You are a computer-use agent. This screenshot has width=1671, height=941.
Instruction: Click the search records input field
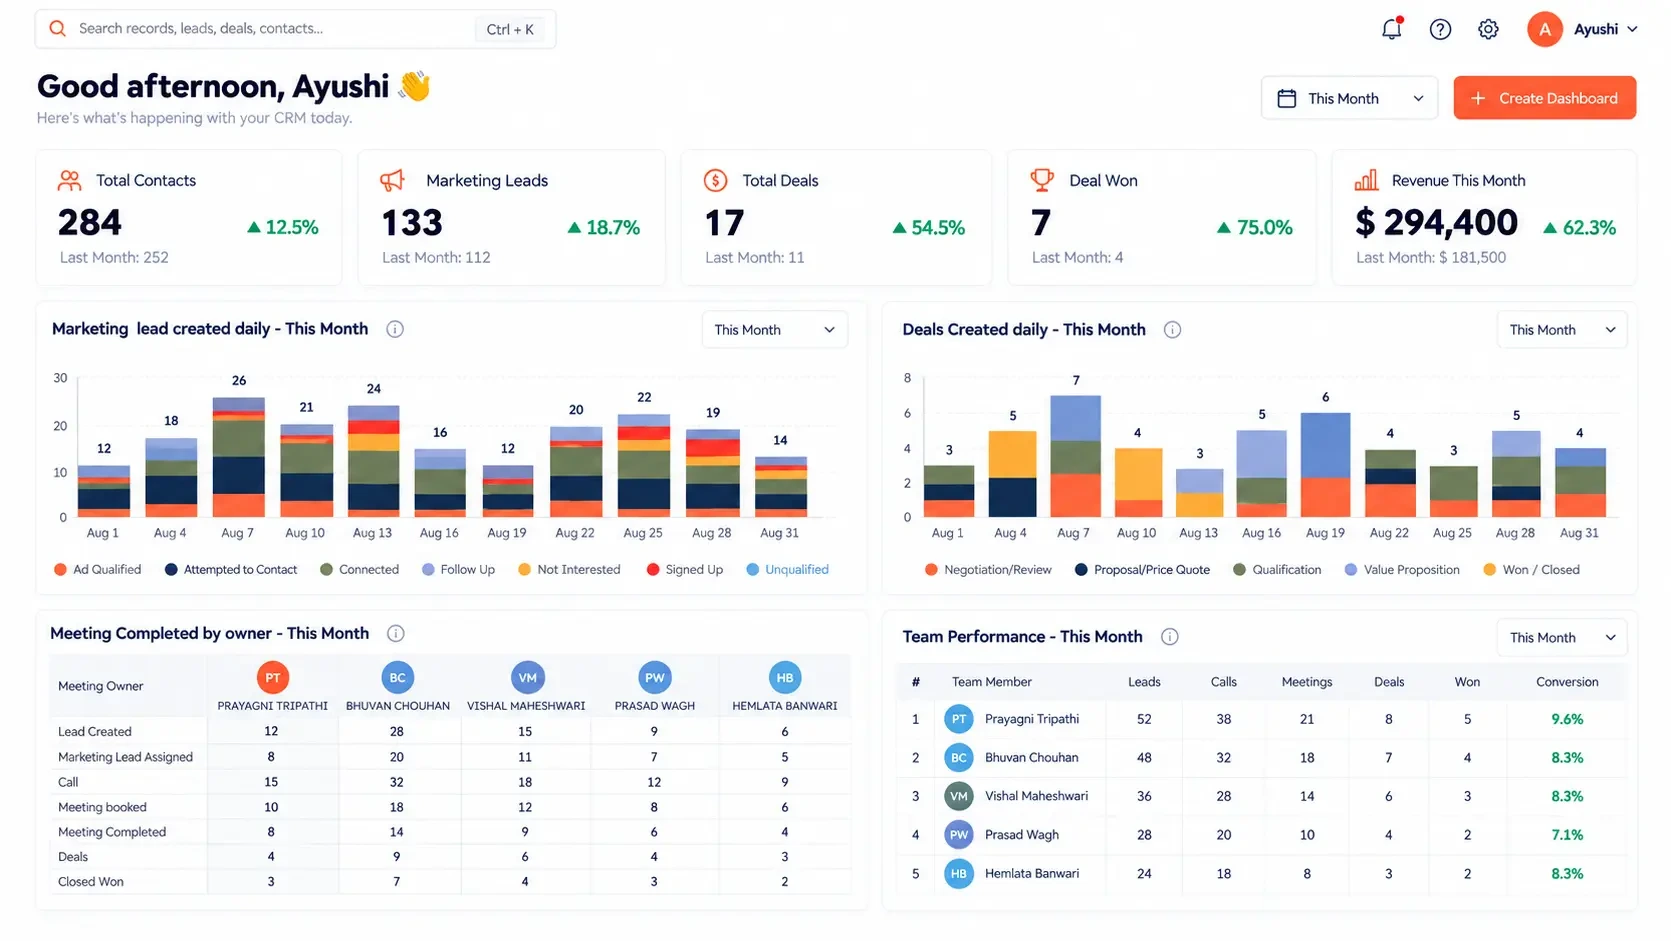295,29
